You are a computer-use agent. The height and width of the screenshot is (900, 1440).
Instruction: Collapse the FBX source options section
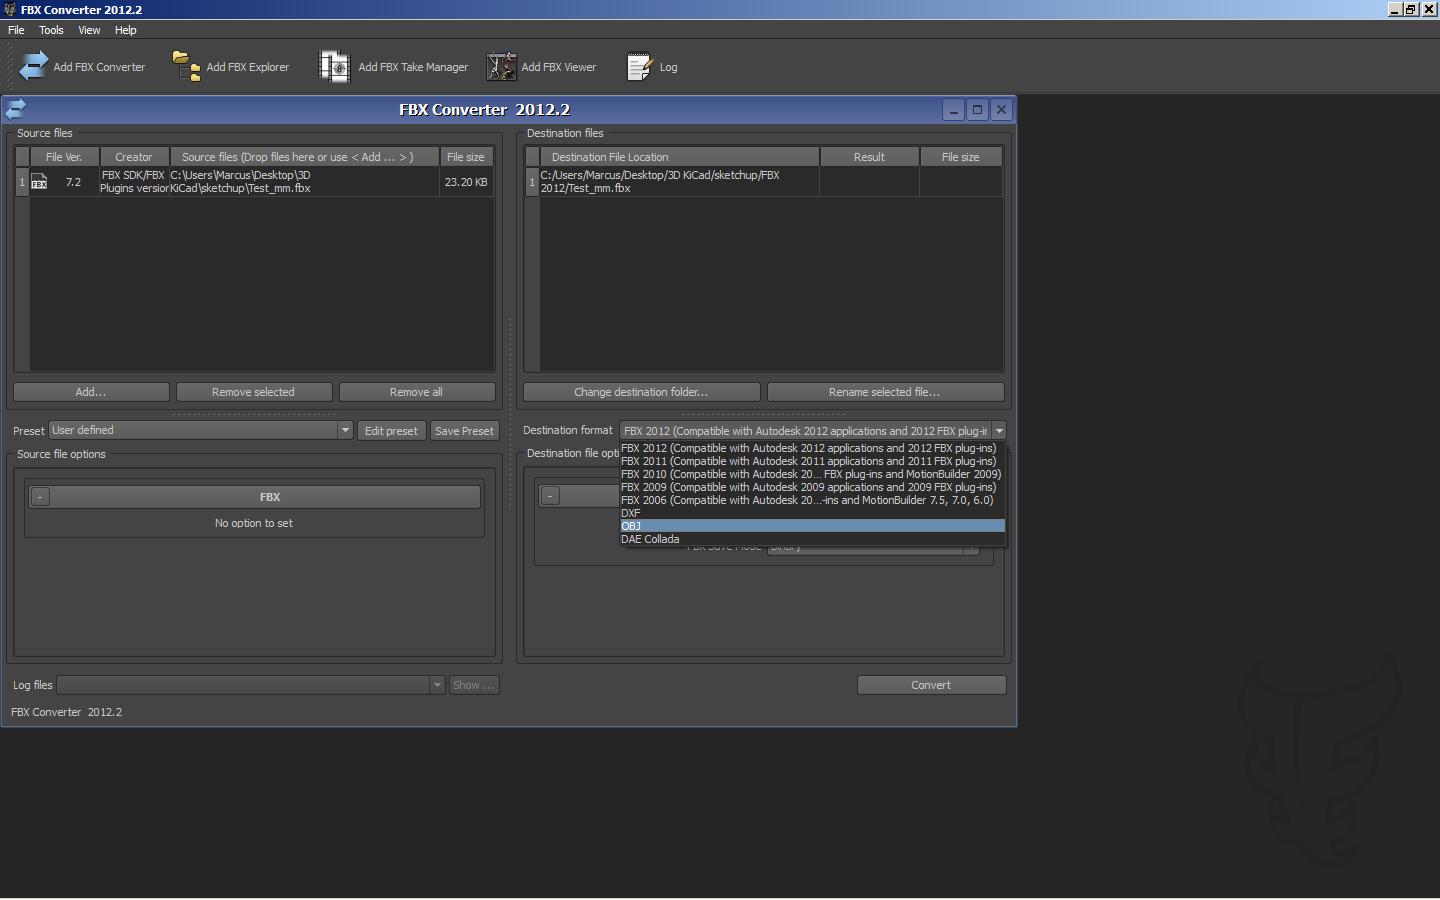click(40, 497)
